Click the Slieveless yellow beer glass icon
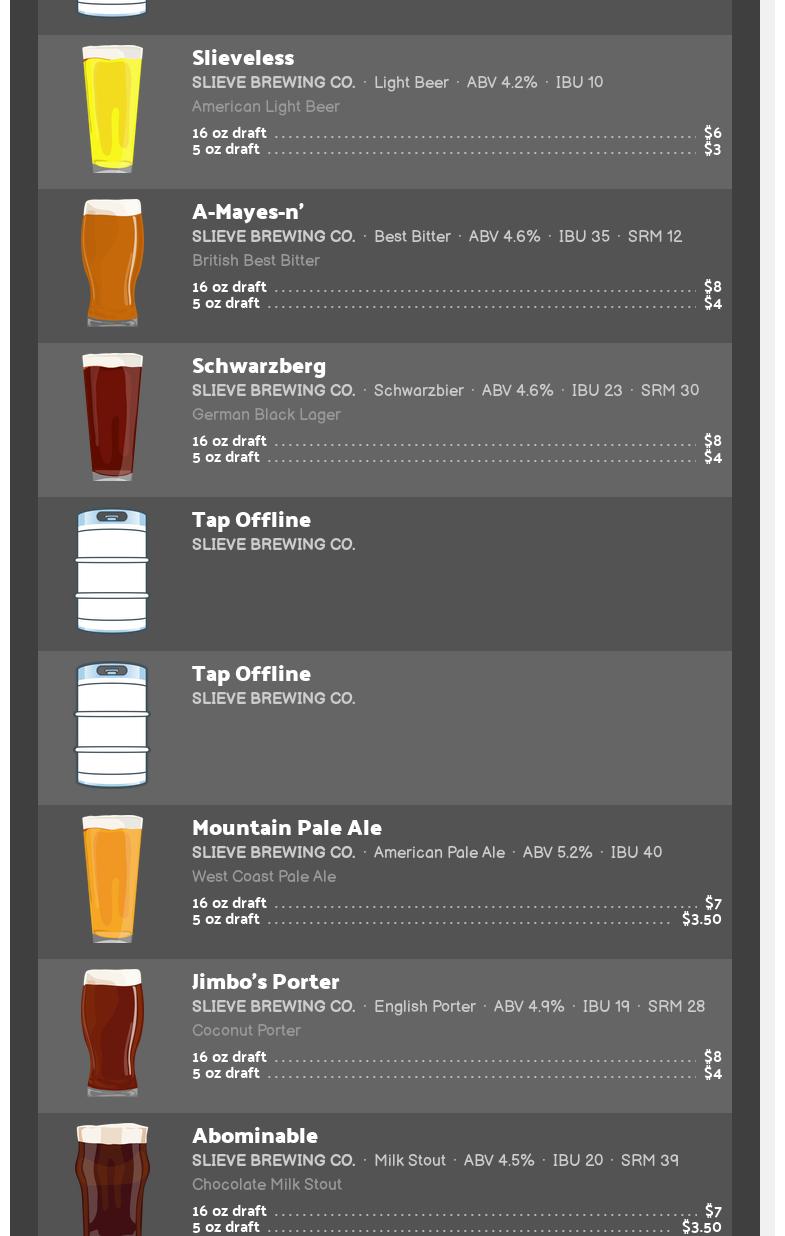Screen dimensions: 785x1236 click(112, 109)
